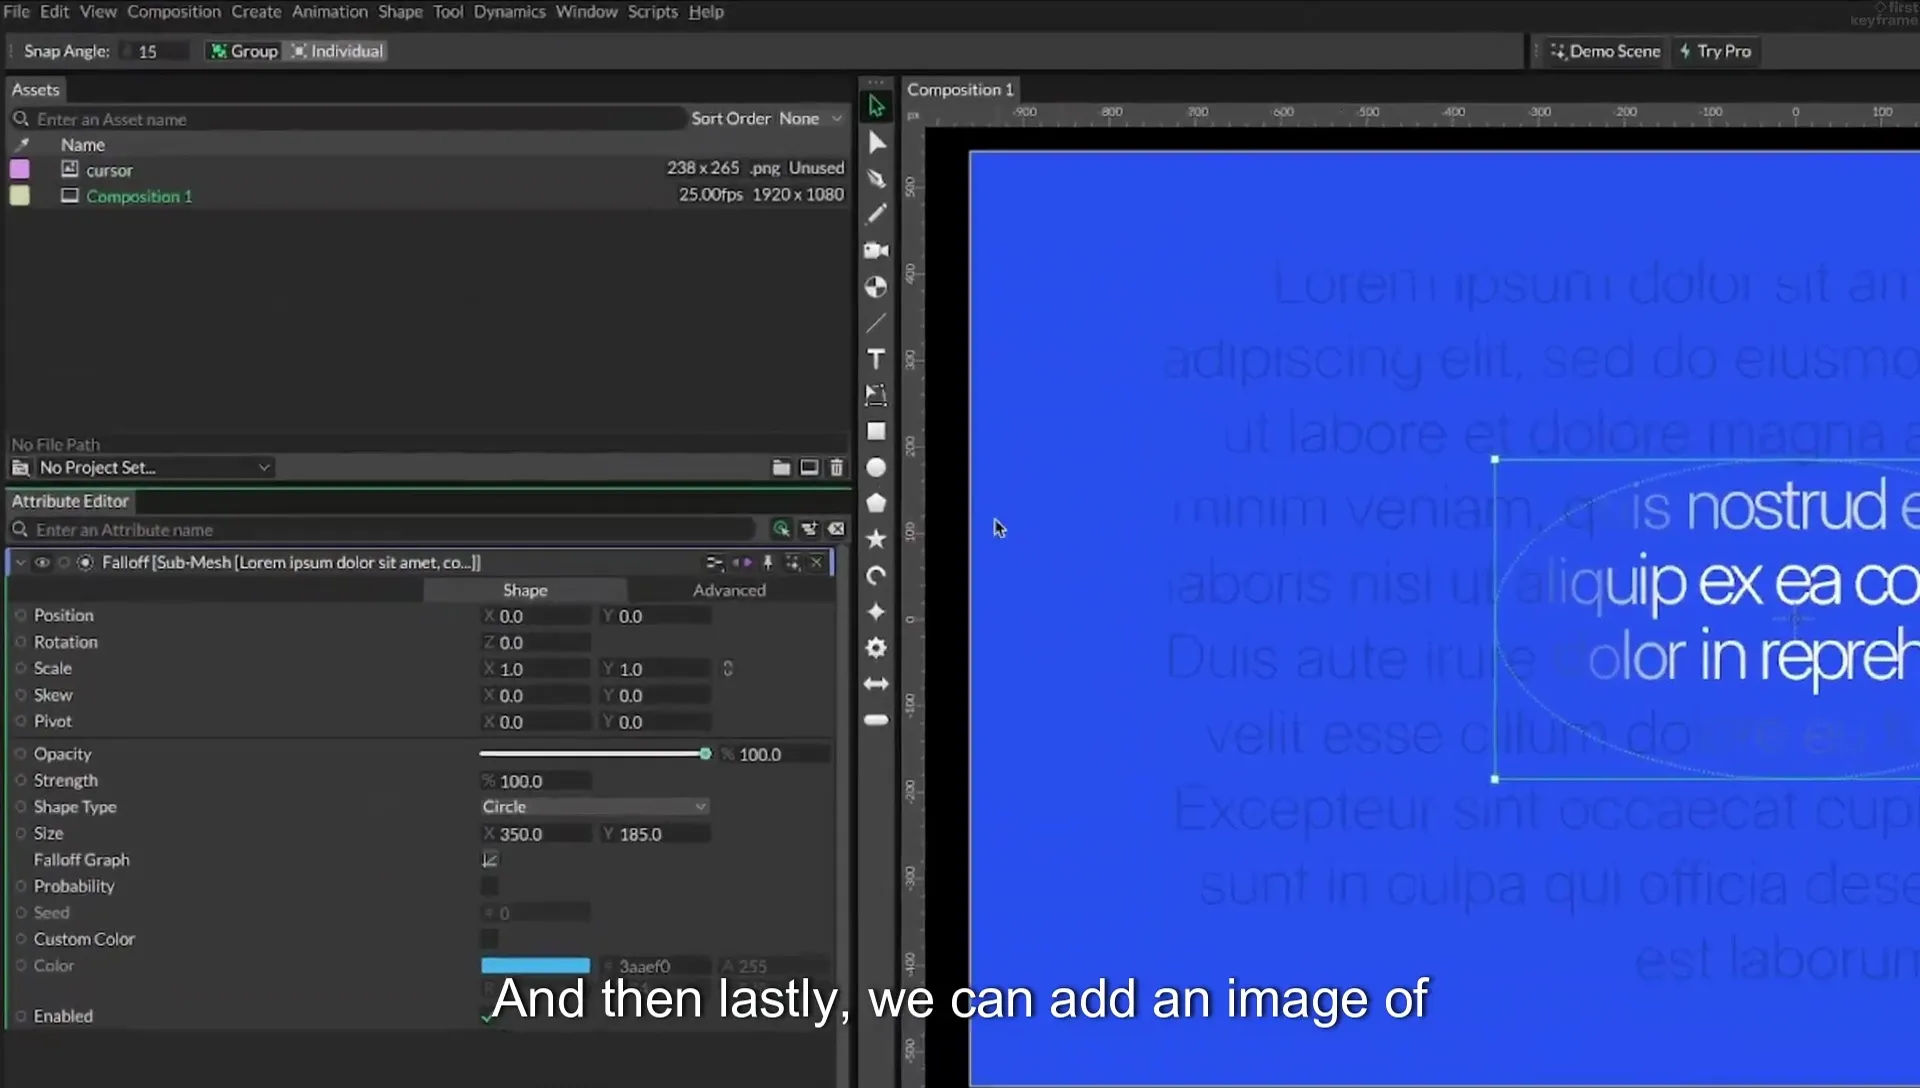Click the folder icon in Assets panel

coord(781,467)
